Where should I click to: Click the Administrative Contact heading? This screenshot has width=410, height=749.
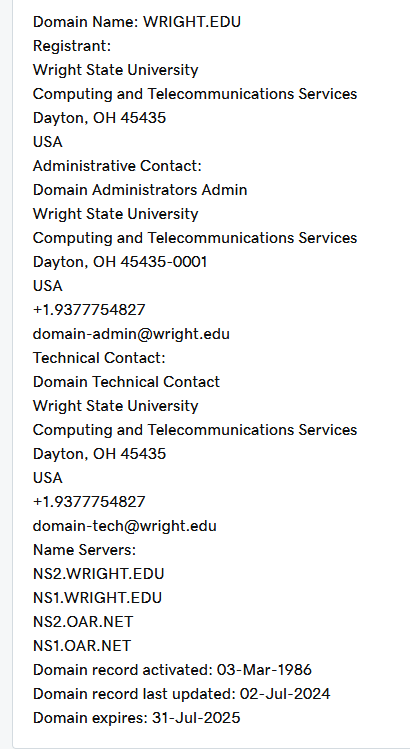118,166
